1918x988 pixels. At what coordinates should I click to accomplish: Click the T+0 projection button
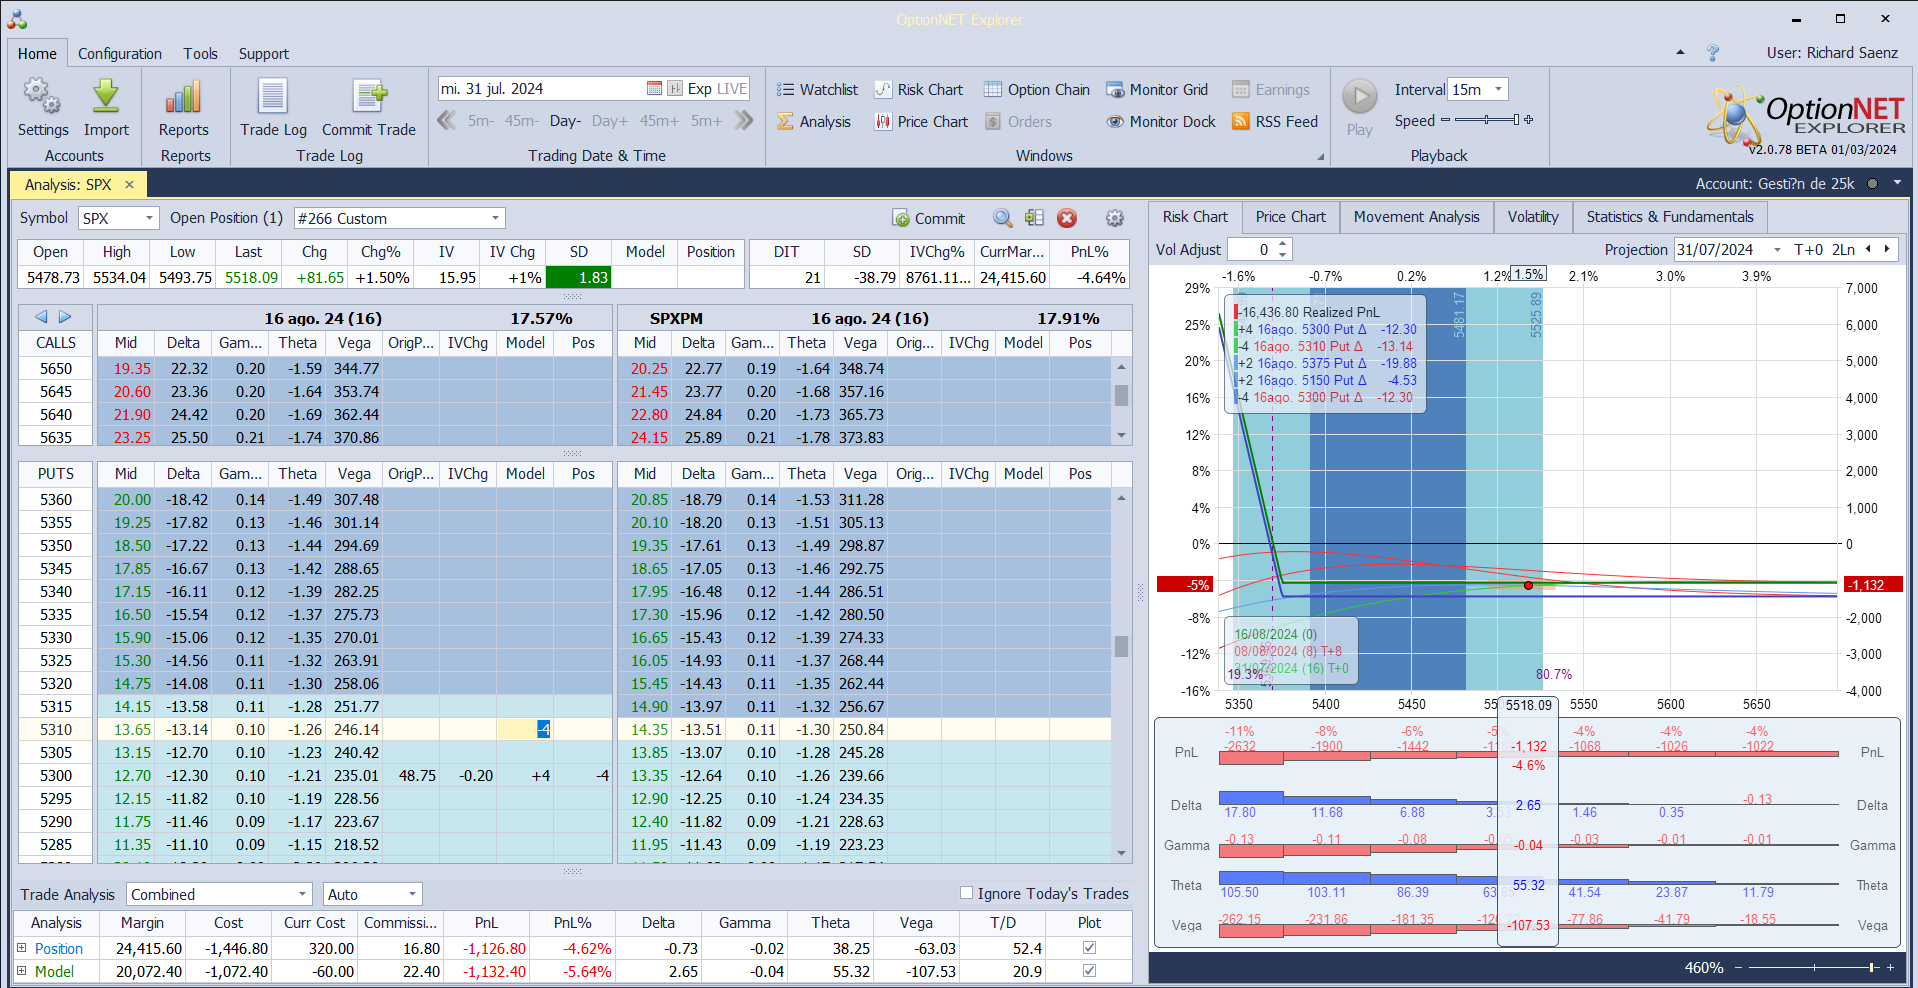tap(1808, 250)
